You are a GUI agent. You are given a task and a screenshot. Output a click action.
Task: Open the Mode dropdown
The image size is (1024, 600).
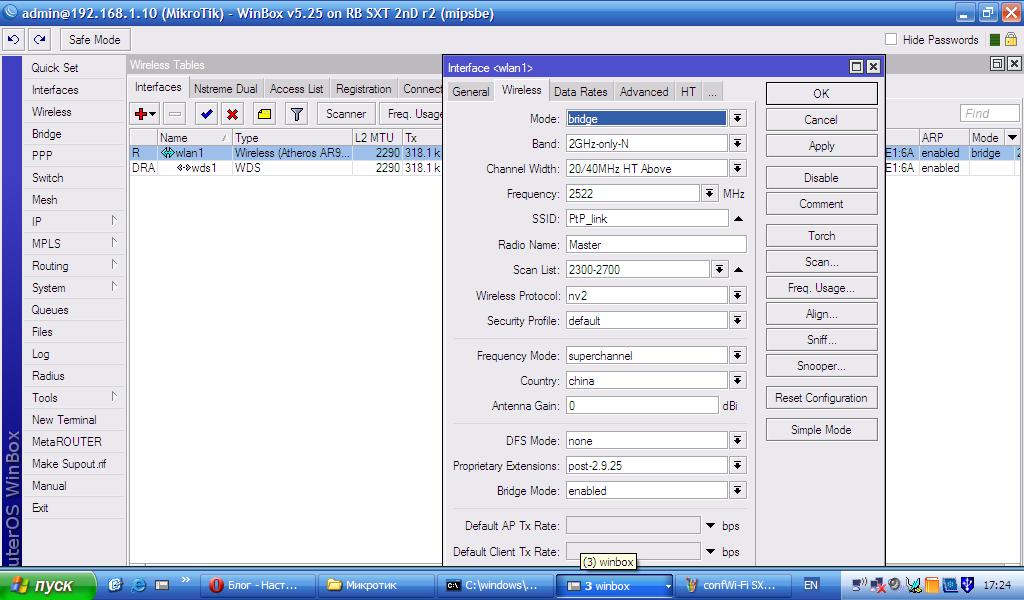point(737,118)
